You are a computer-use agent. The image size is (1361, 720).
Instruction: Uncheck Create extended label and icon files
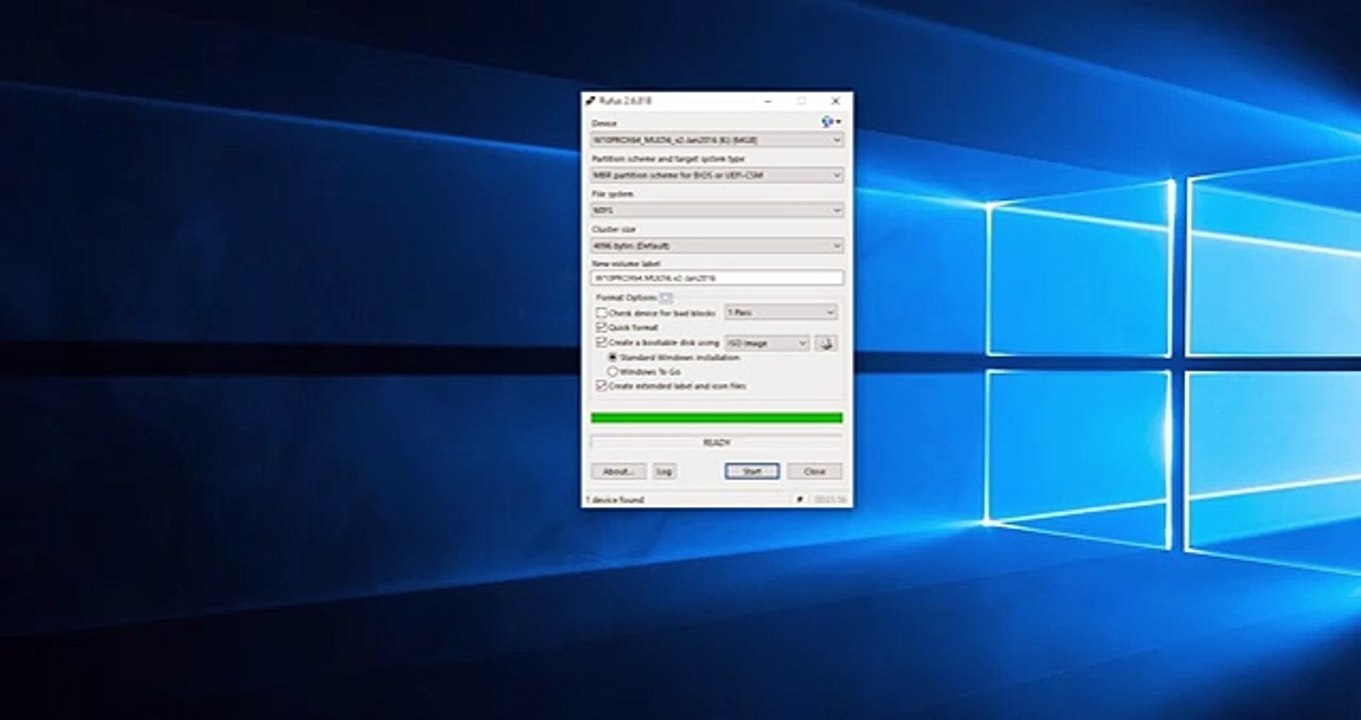pyautogui.click(x=601, y=385)
